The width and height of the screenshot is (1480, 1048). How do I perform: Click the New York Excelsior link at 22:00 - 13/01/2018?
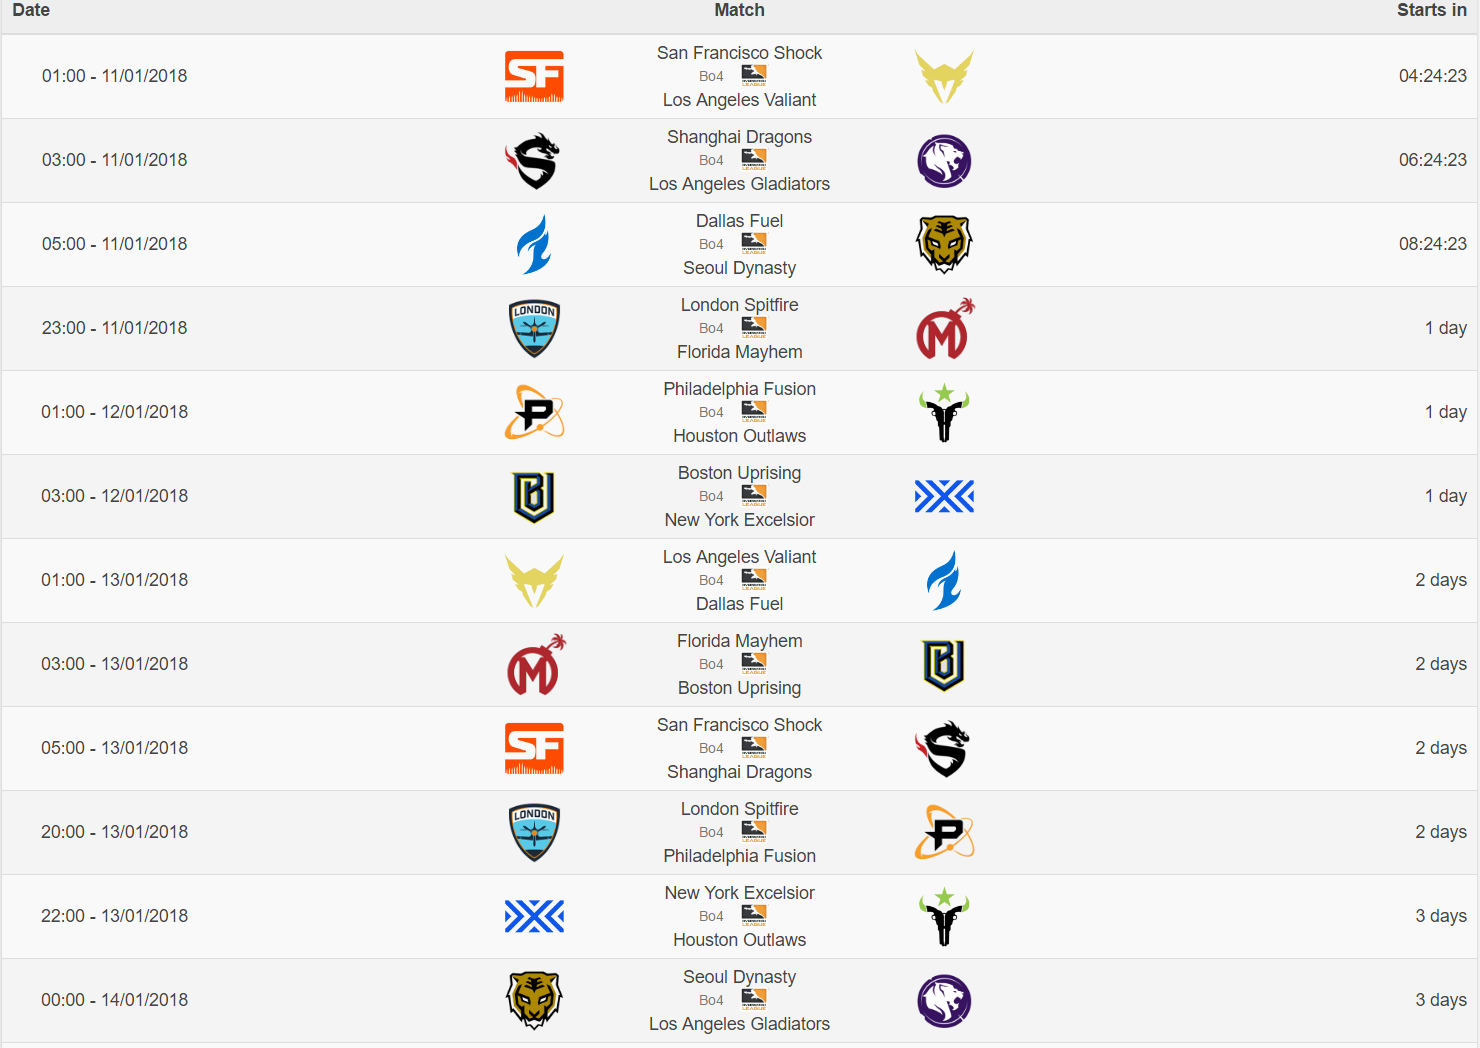(x=739, y=892)
